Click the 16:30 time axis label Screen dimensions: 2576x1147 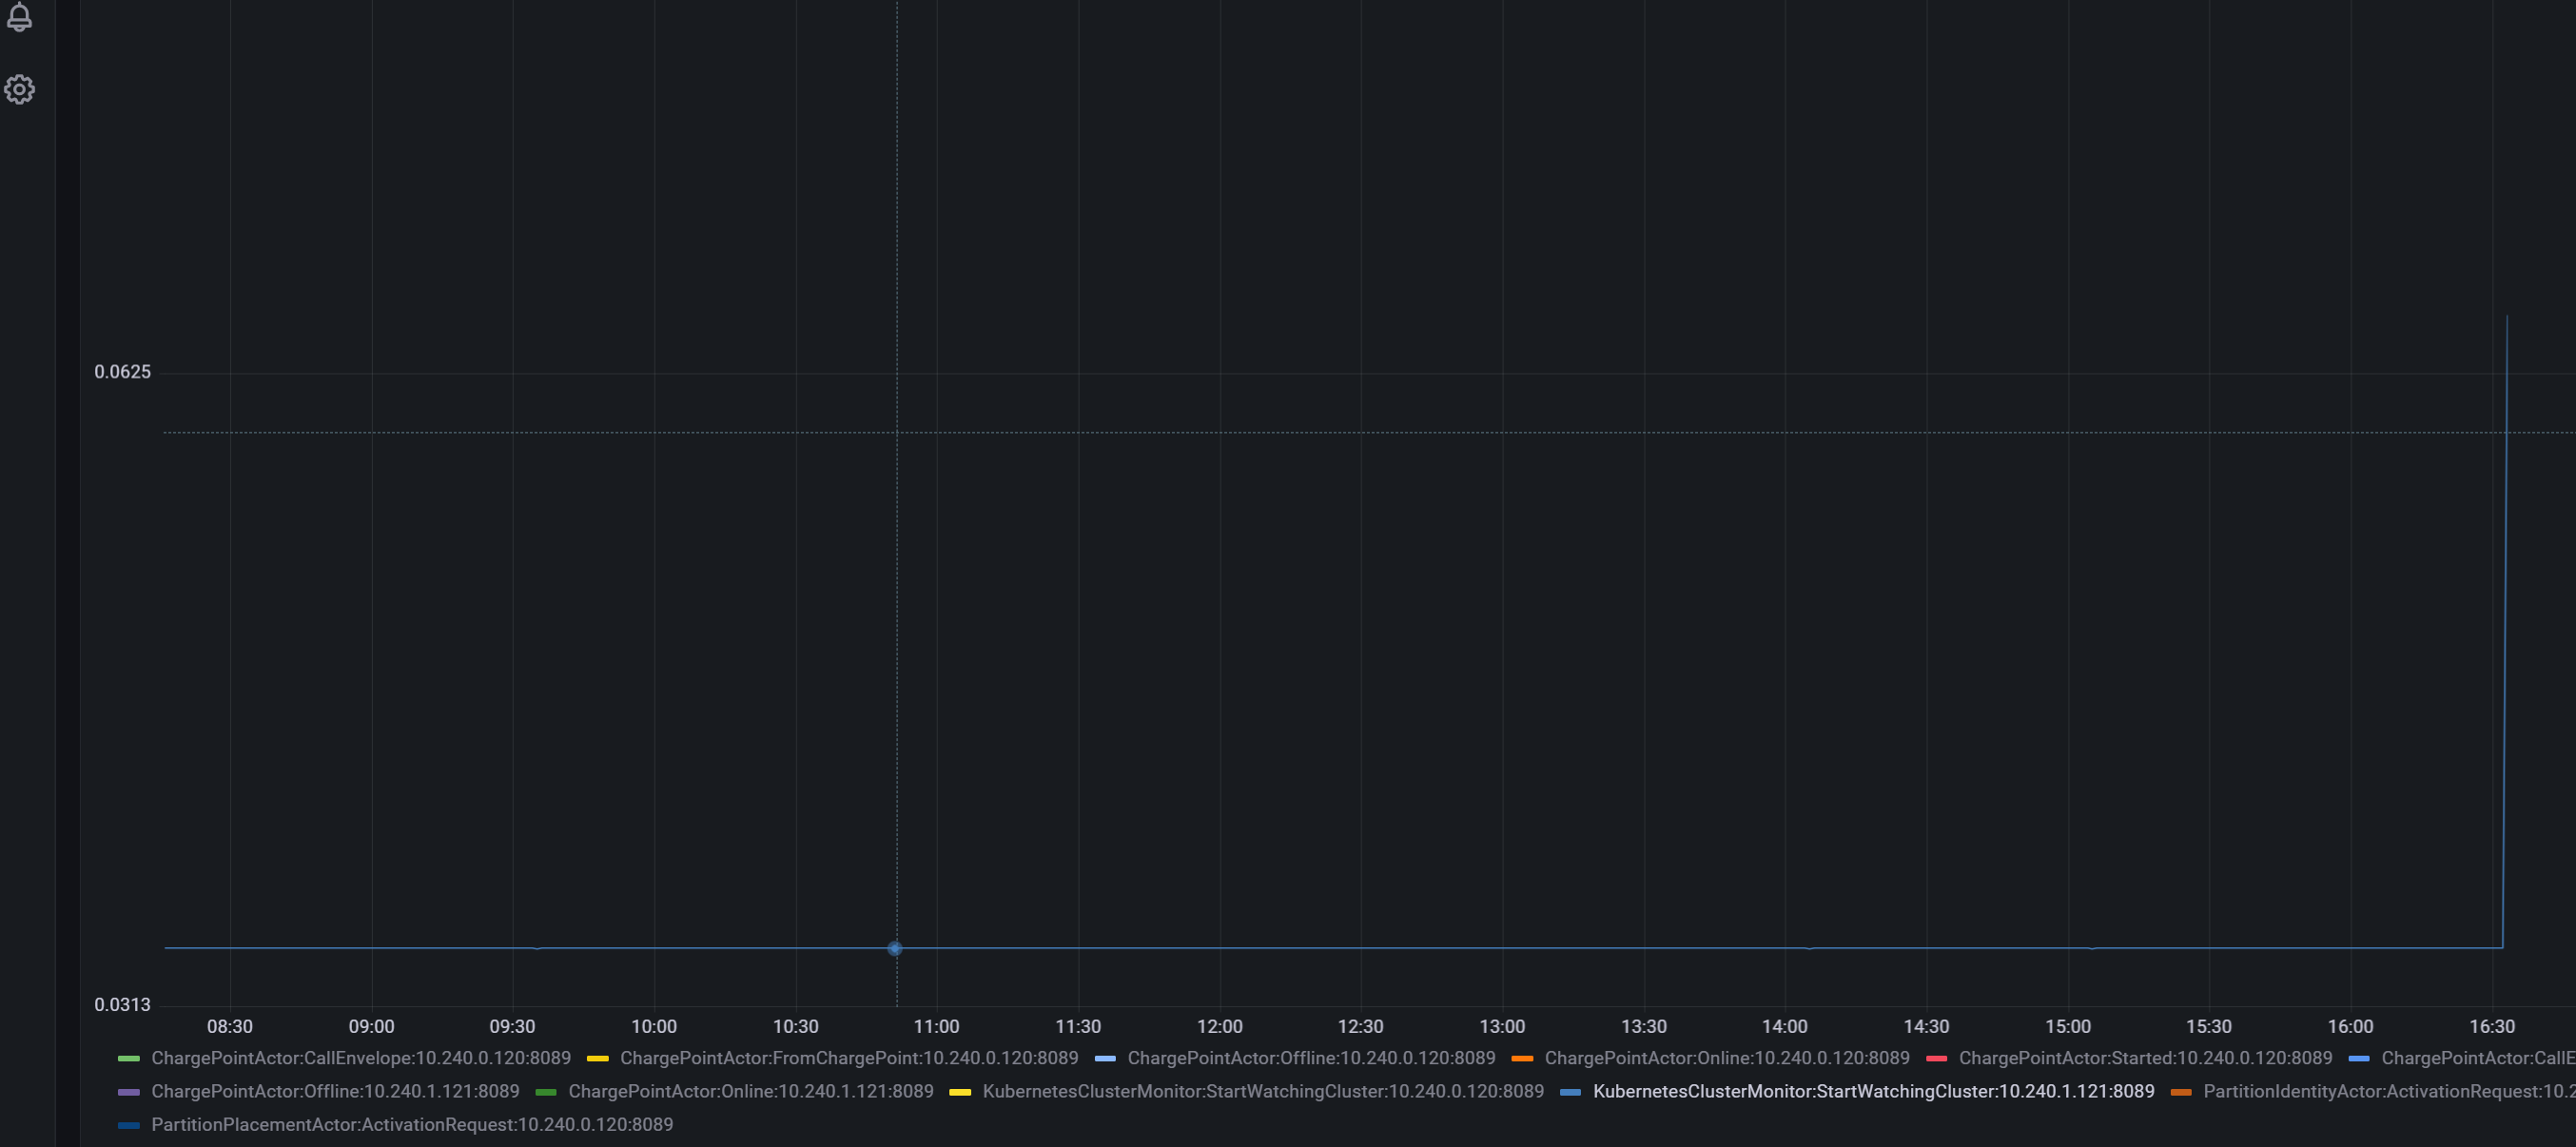point(2491,1026)
